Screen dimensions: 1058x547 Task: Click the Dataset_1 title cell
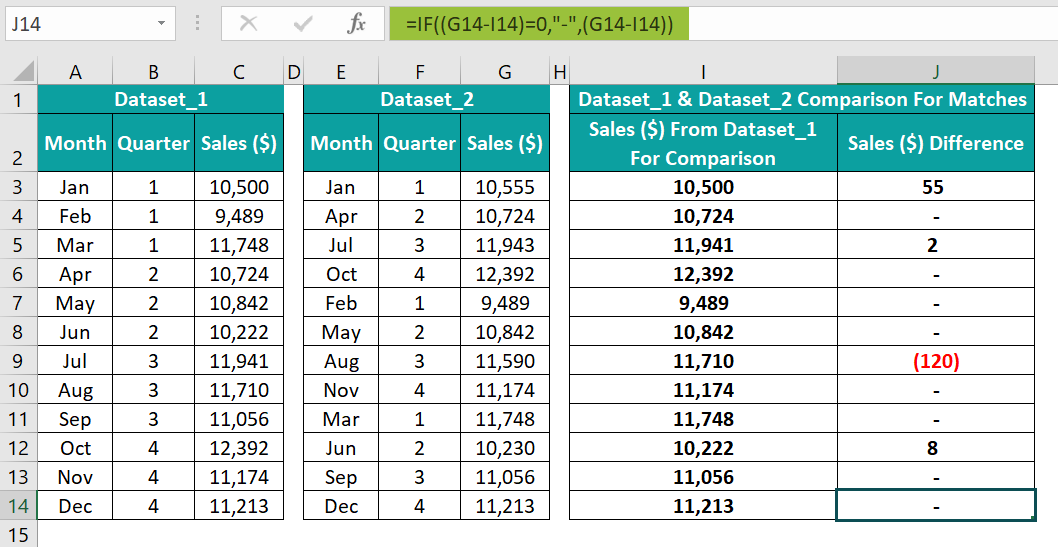pyautogui.click(x=161, y=99)
